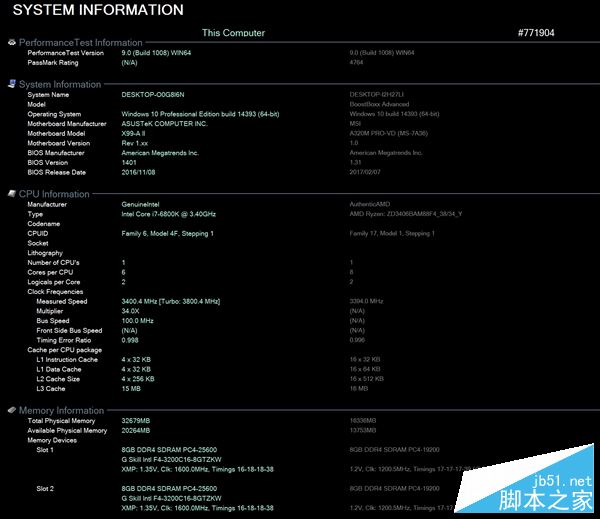The width and height of the screenshot is (600, 519).
Task: Select the 'PerformanceTest Version' row label
Action: point(65,53)
